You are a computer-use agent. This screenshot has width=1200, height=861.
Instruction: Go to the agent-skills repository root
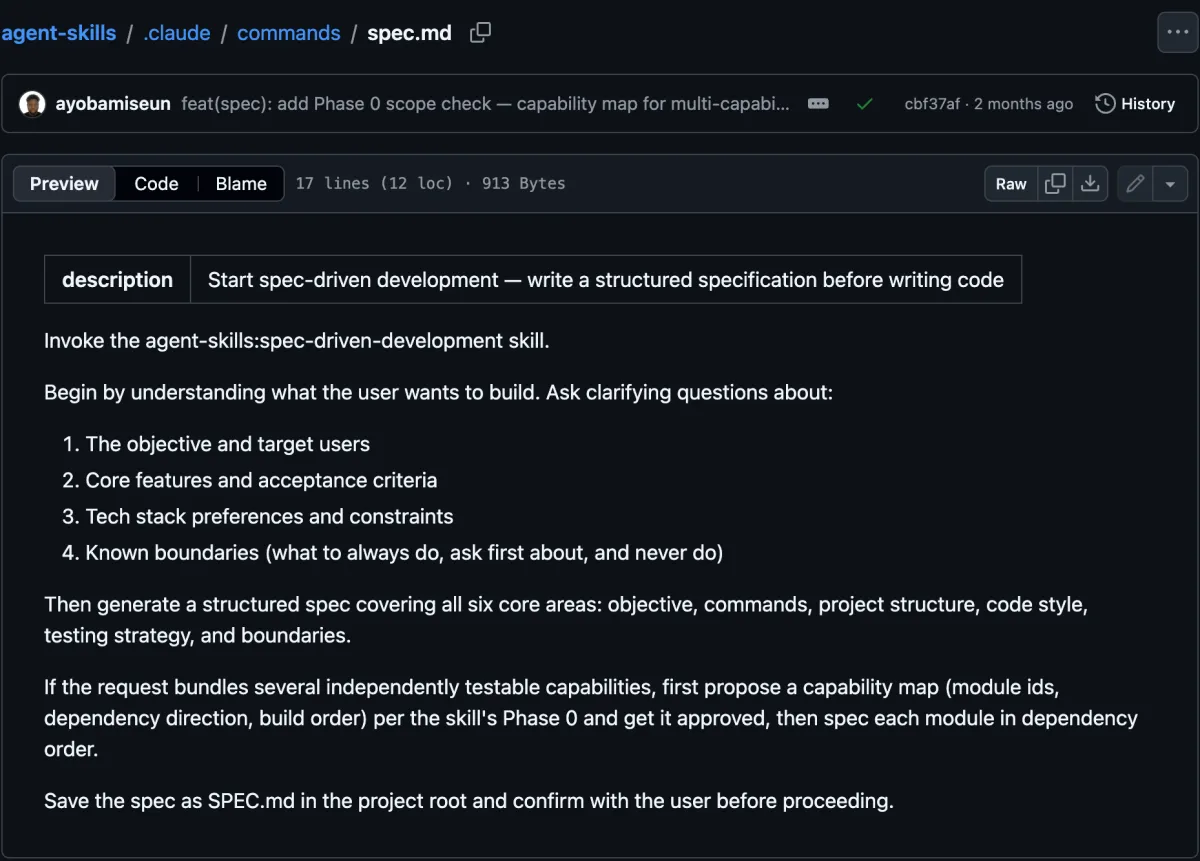point(58,33)
